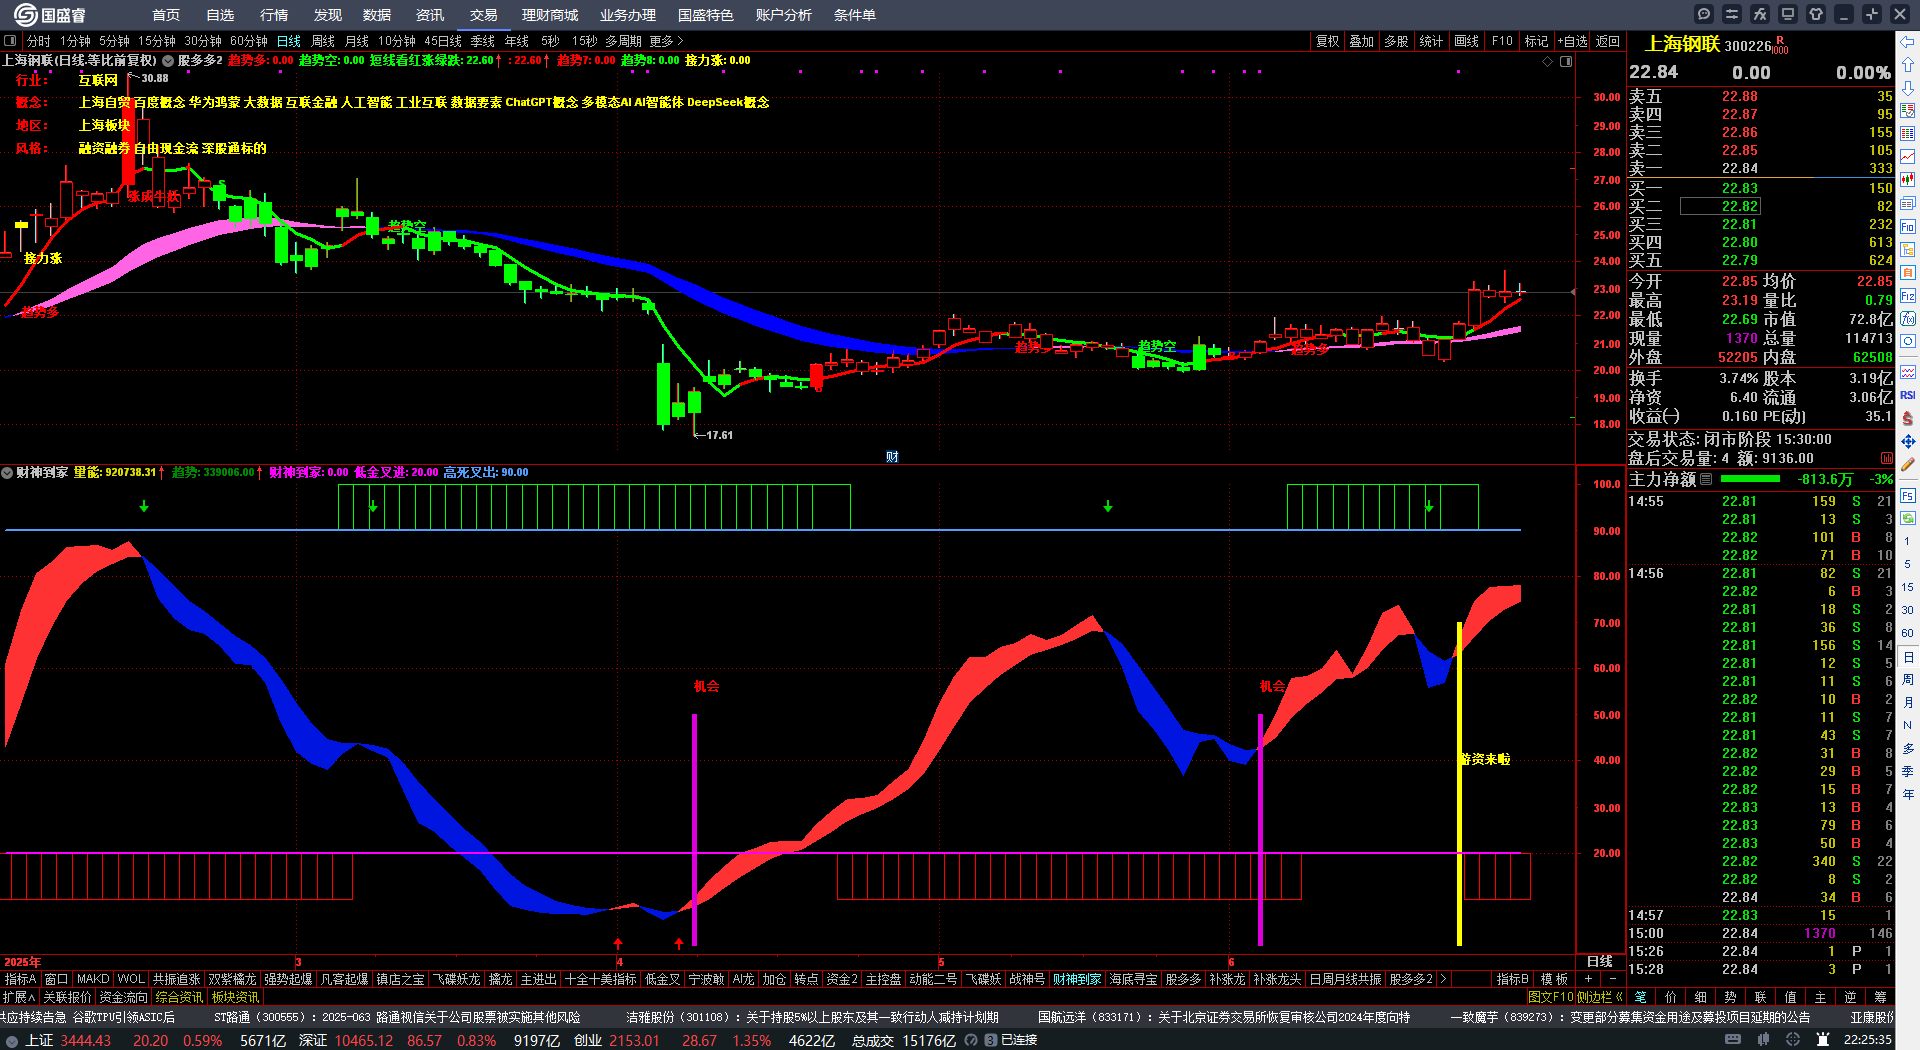Expand 多周期 multi-period option
This screenshot has width=1920, height=1050.
point(623,41)
